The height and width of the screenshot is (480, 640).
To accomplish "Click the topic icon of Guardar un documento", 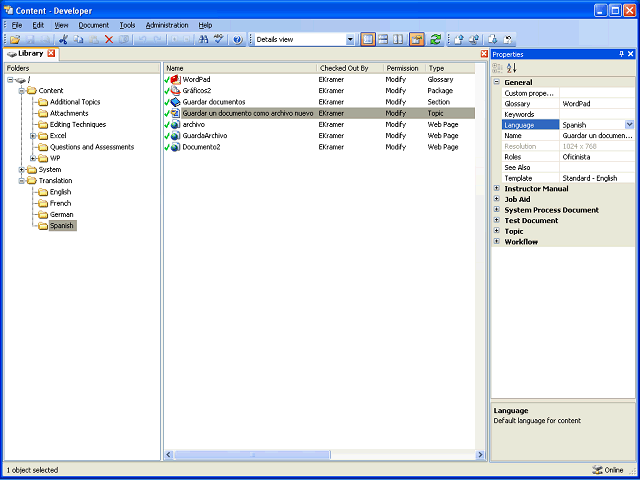I will [x=176, y=113].
